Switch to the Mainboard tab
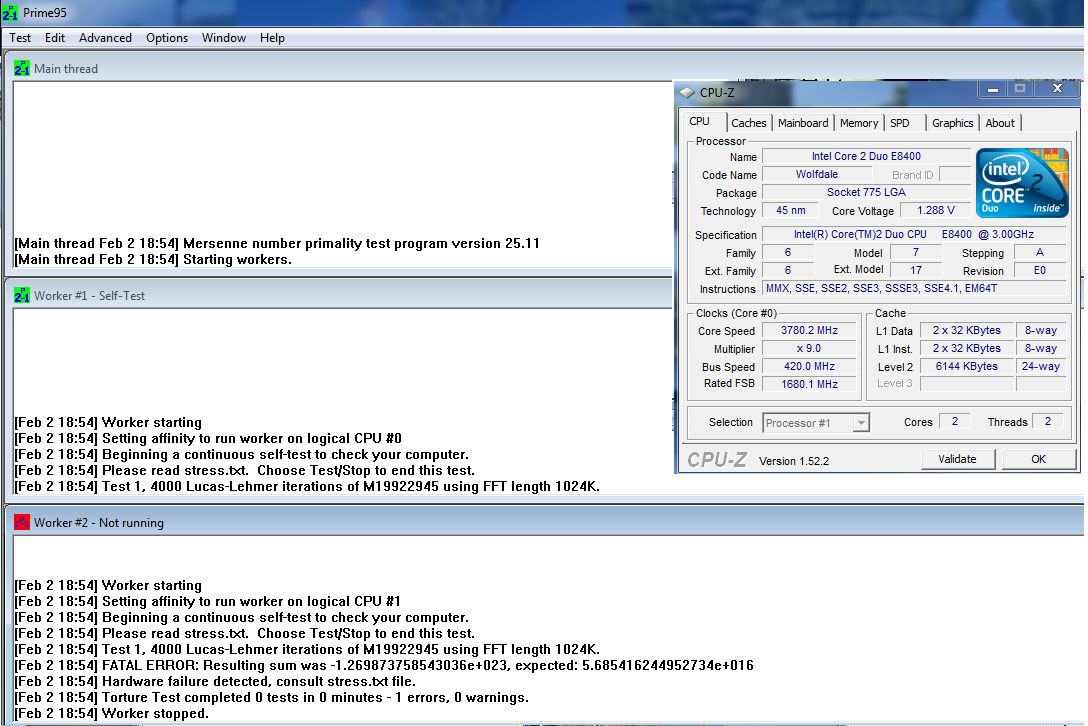Viewport: 1088px width, 726px height. pyautogui.click(x=803, y=123)
